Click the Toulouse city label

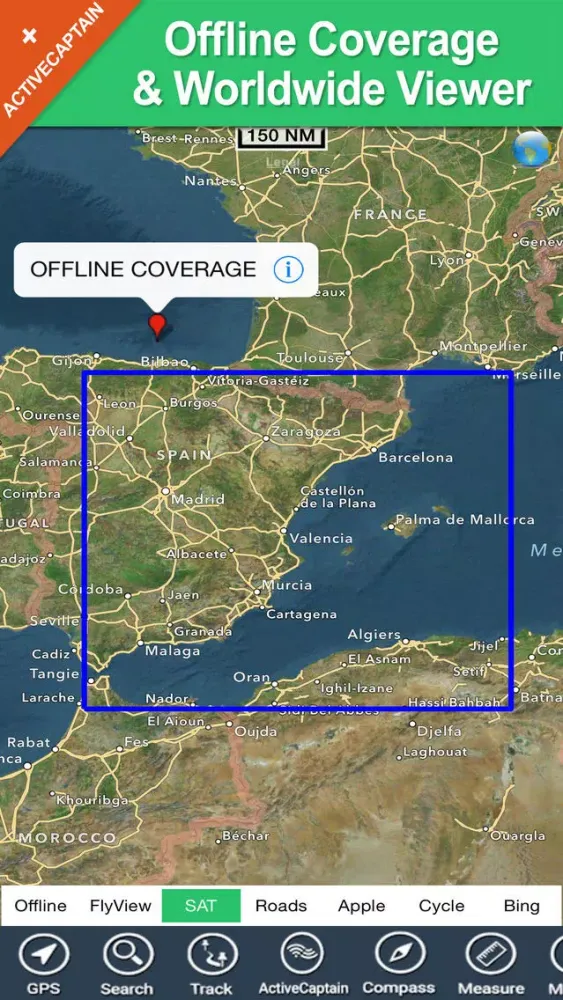[x=309, y=358]
